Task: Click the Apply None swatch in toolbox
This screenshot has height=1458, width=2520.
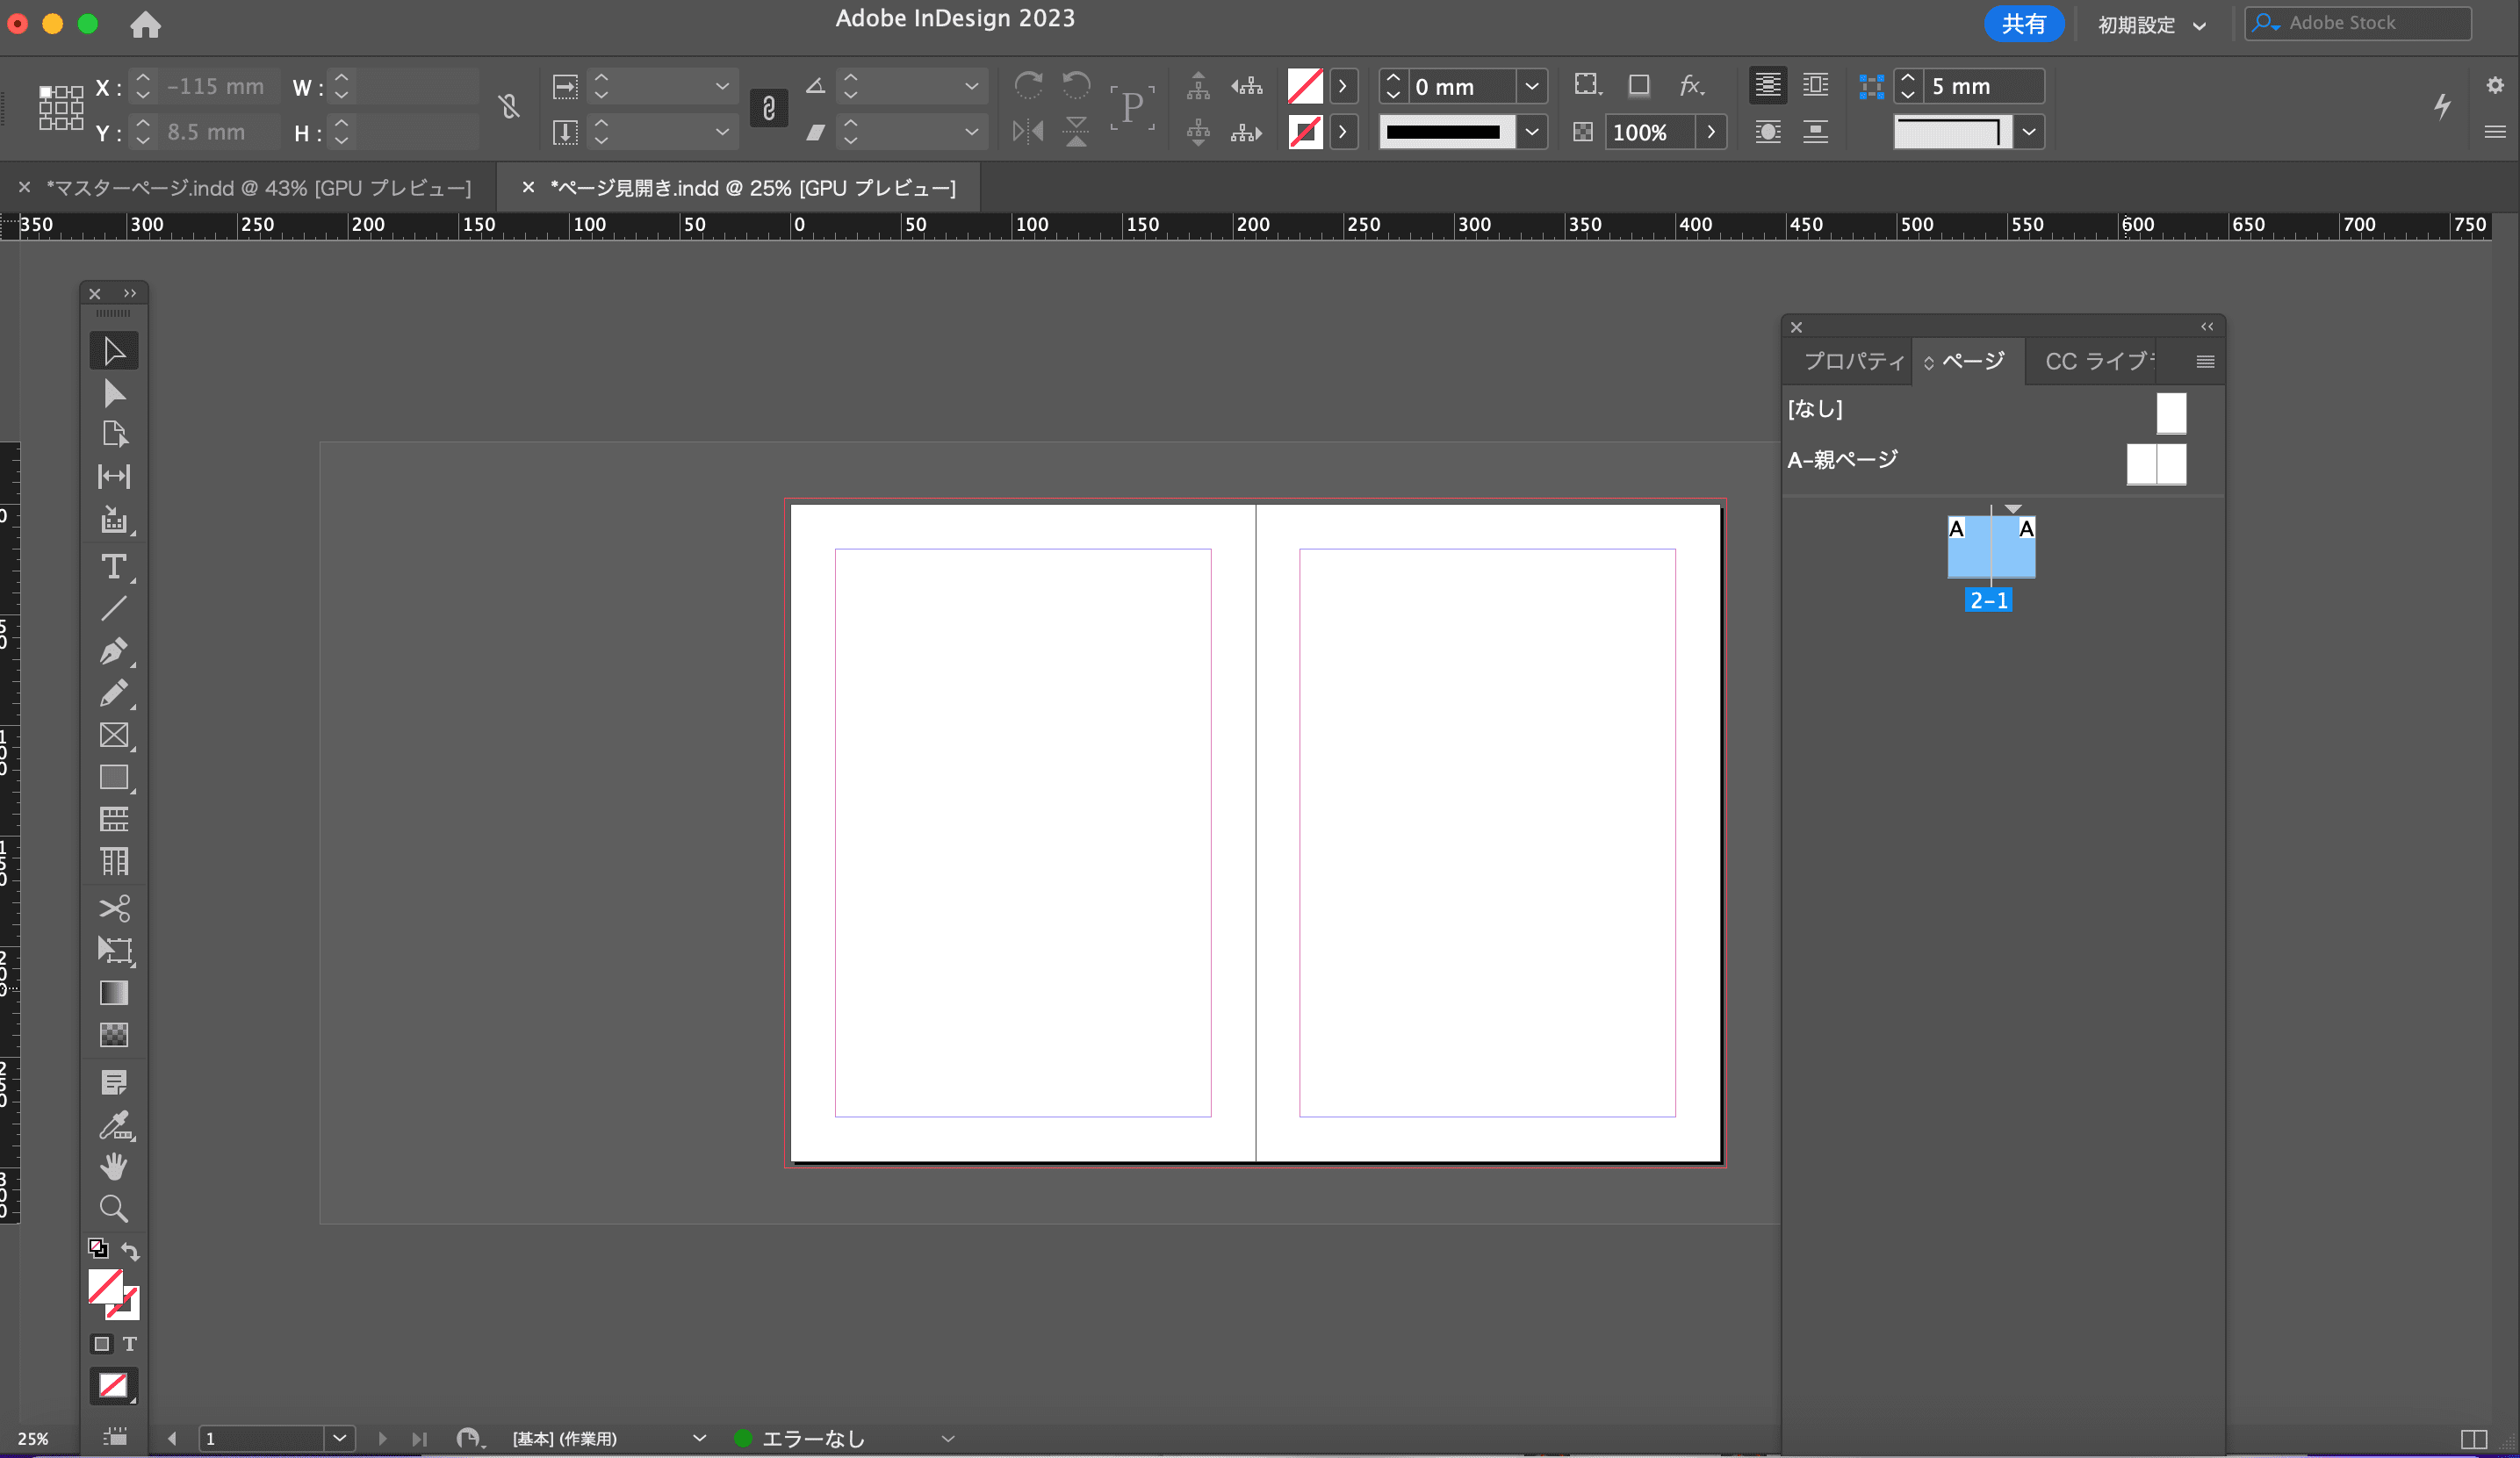Action: [113, 1385]
